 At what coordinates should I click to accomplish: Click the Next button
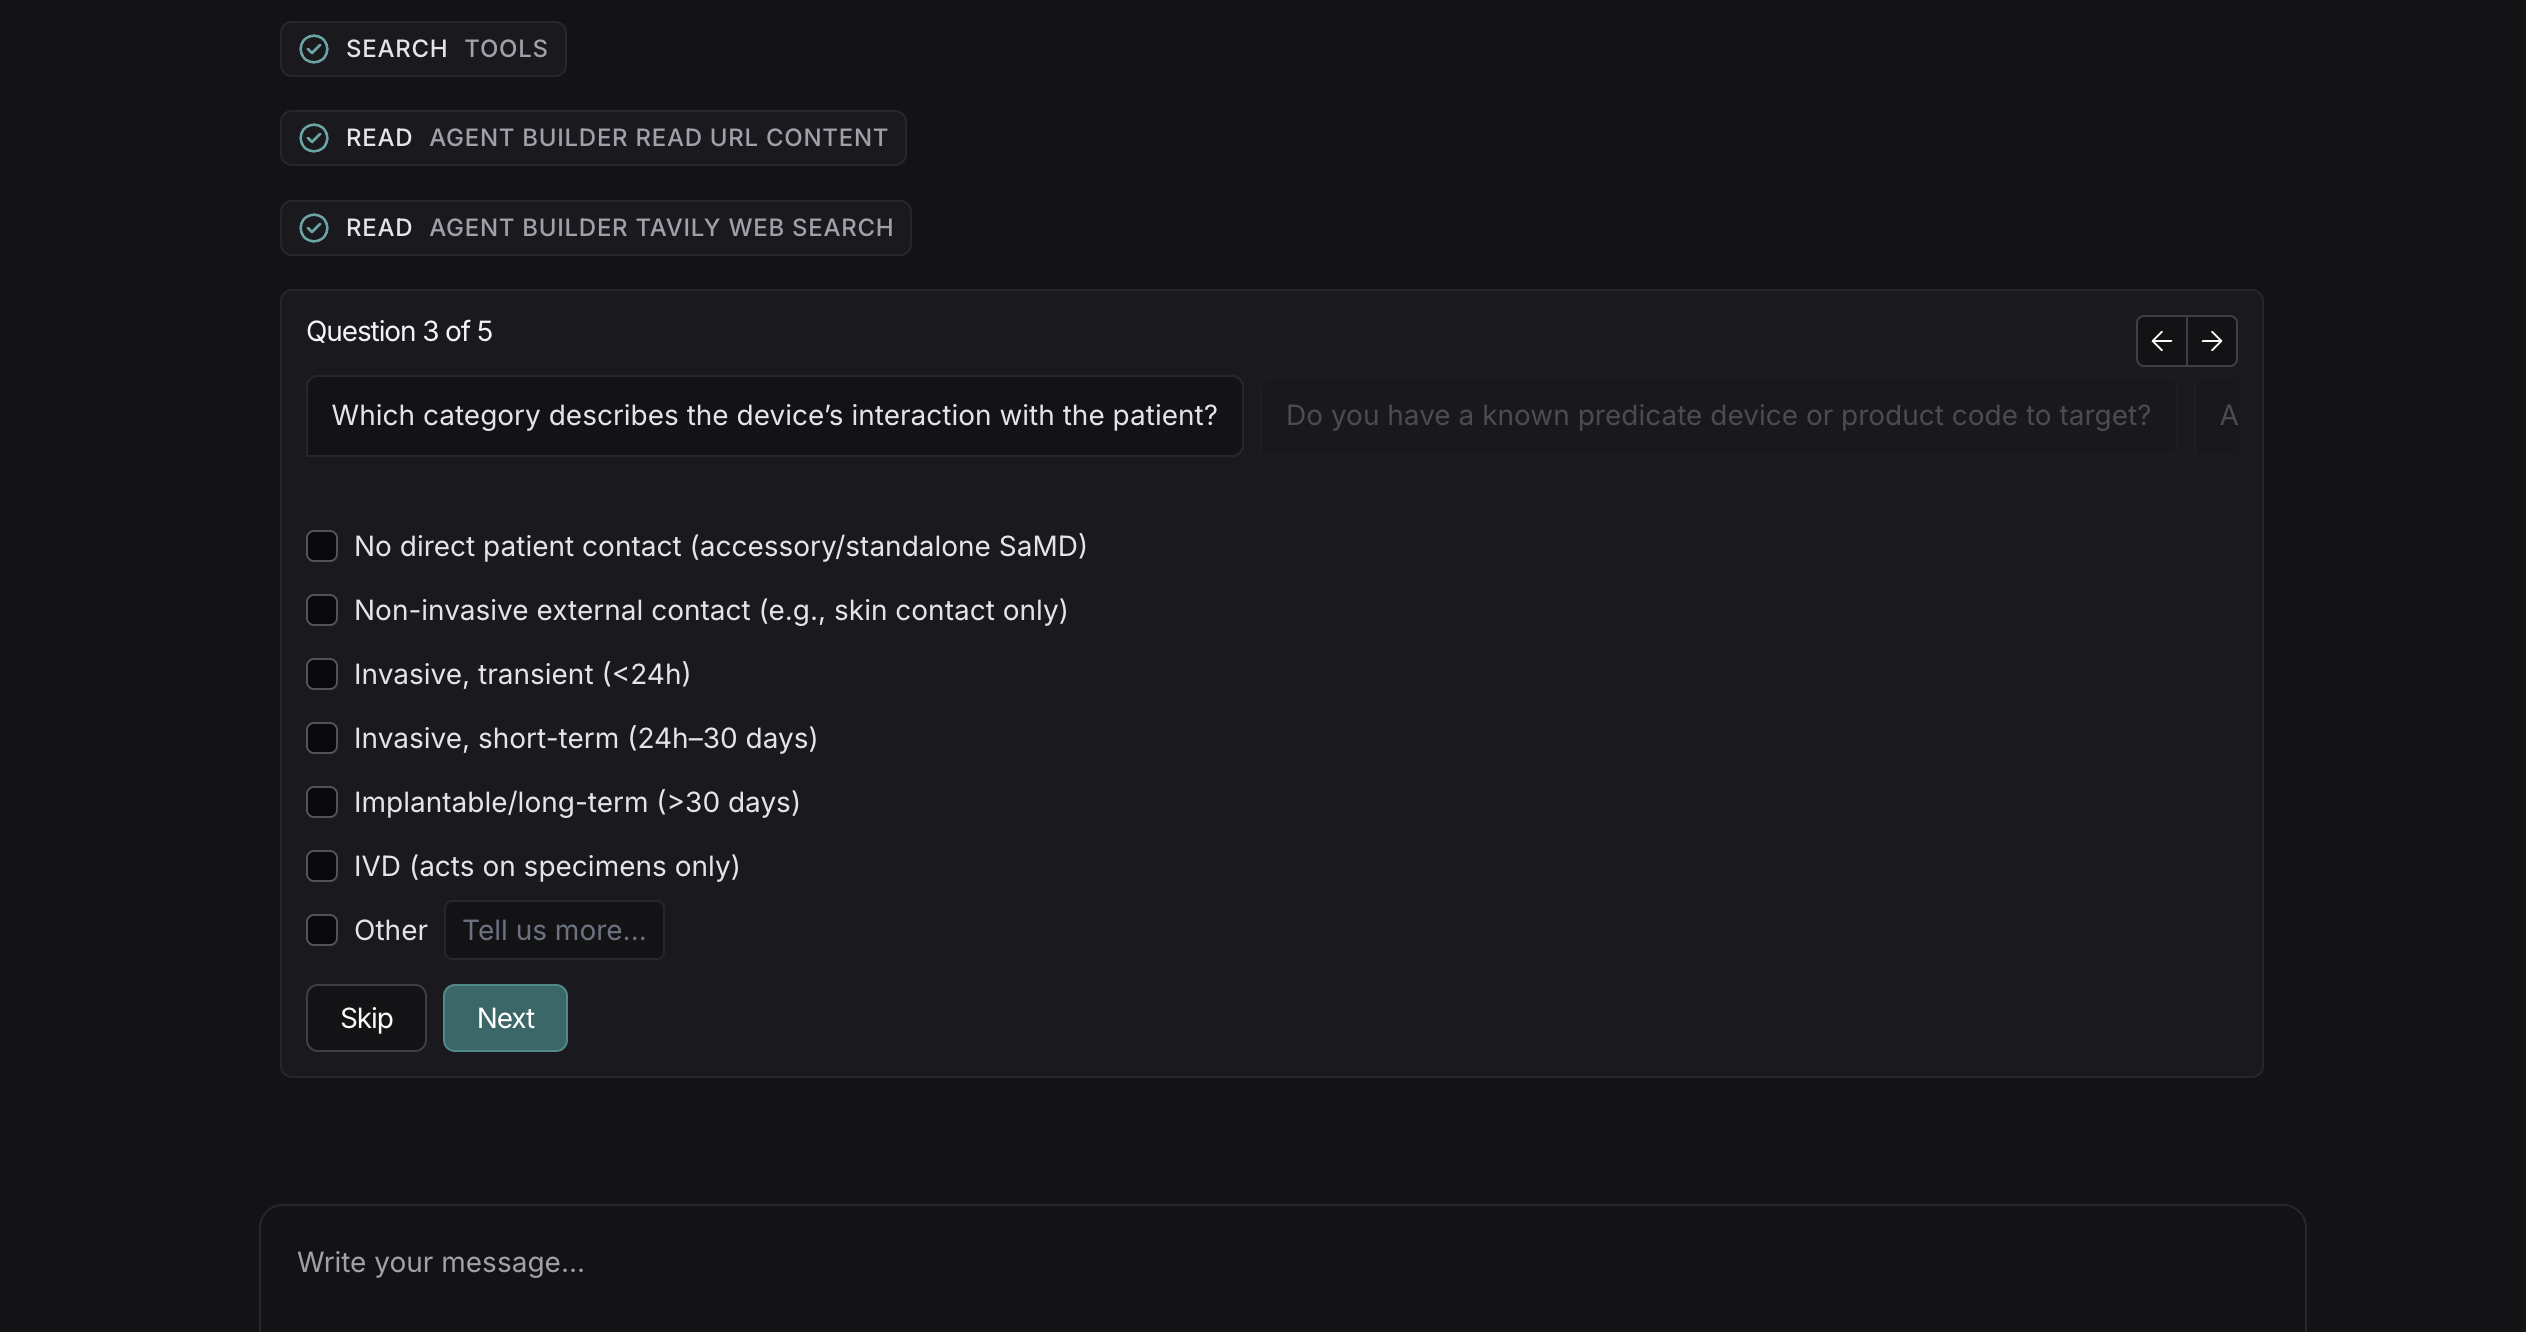pyautogui.click(x=505, y=1018)
